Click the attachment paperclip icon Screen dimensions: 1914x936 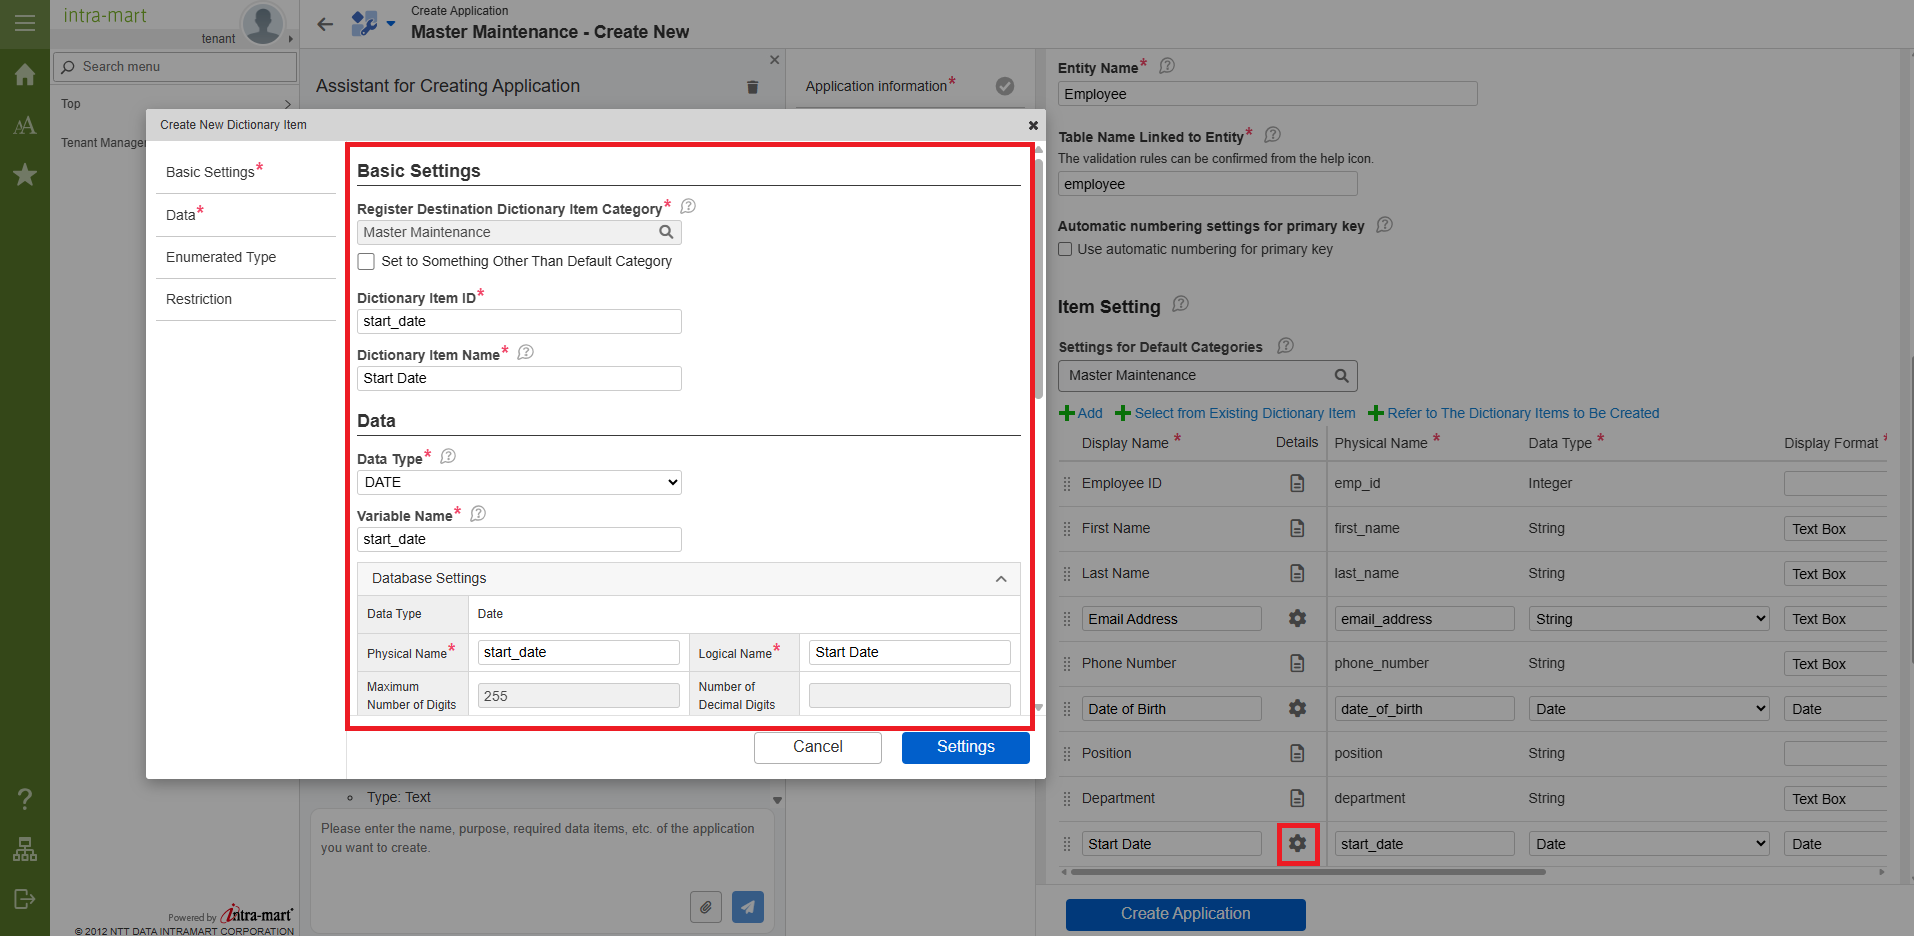[x=705, y=907]
